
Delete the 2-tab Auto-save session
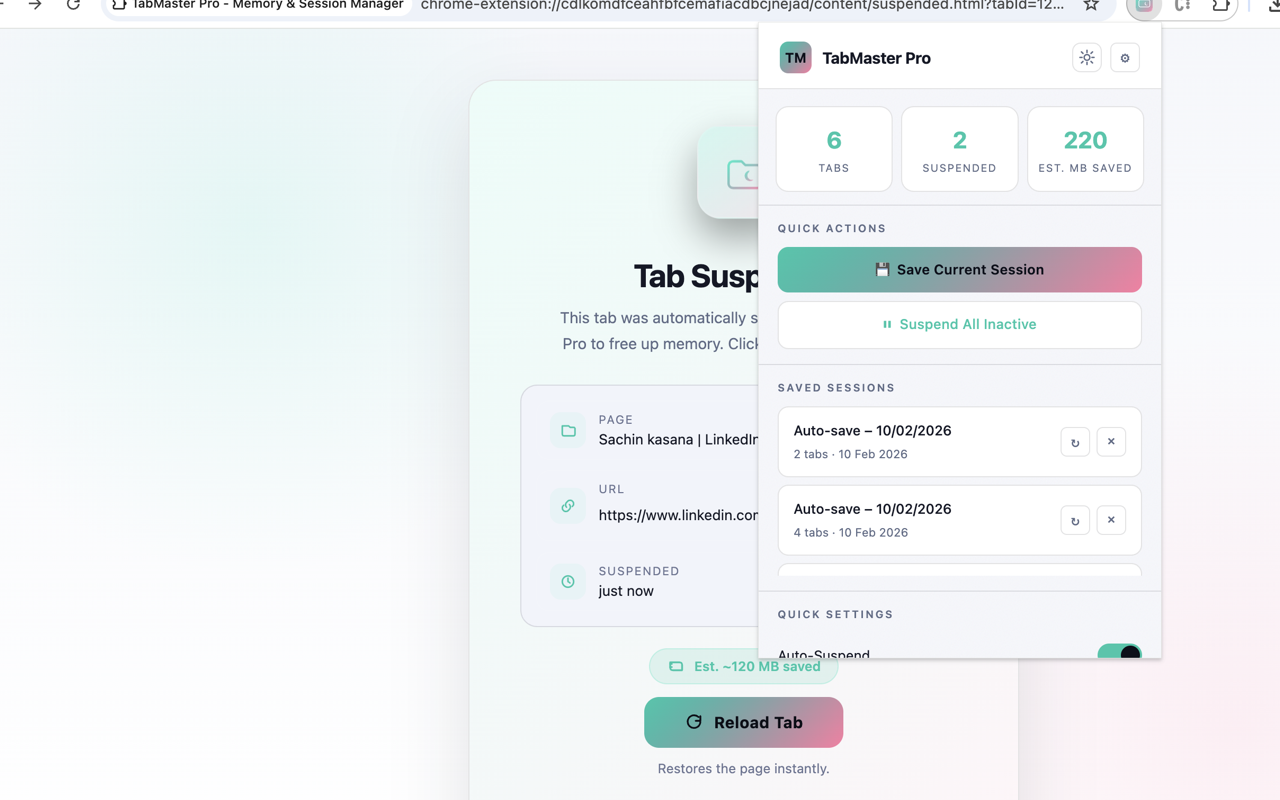(x=1110, y=441)
